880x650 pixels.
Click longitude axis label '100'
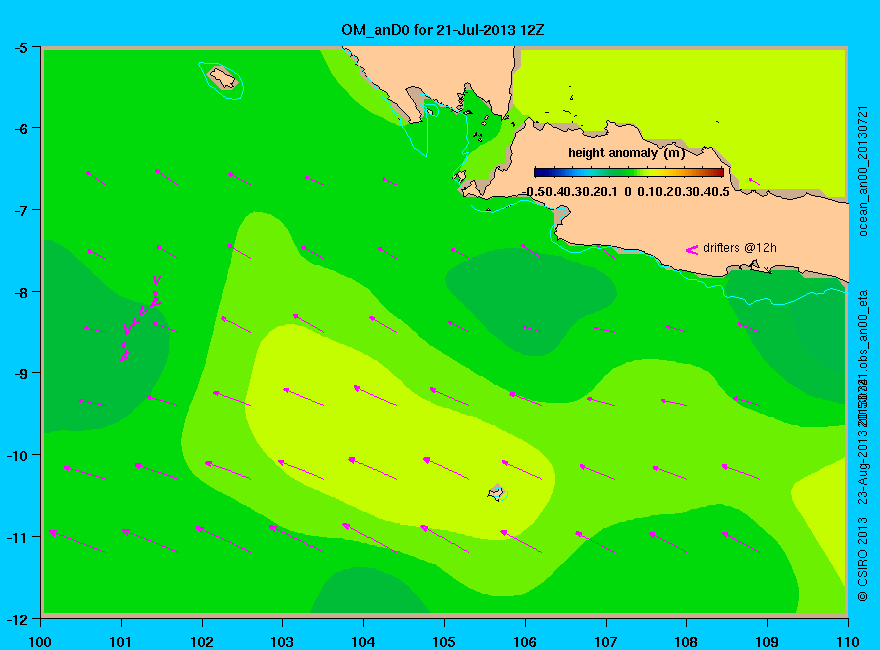(x=40, y=642)
